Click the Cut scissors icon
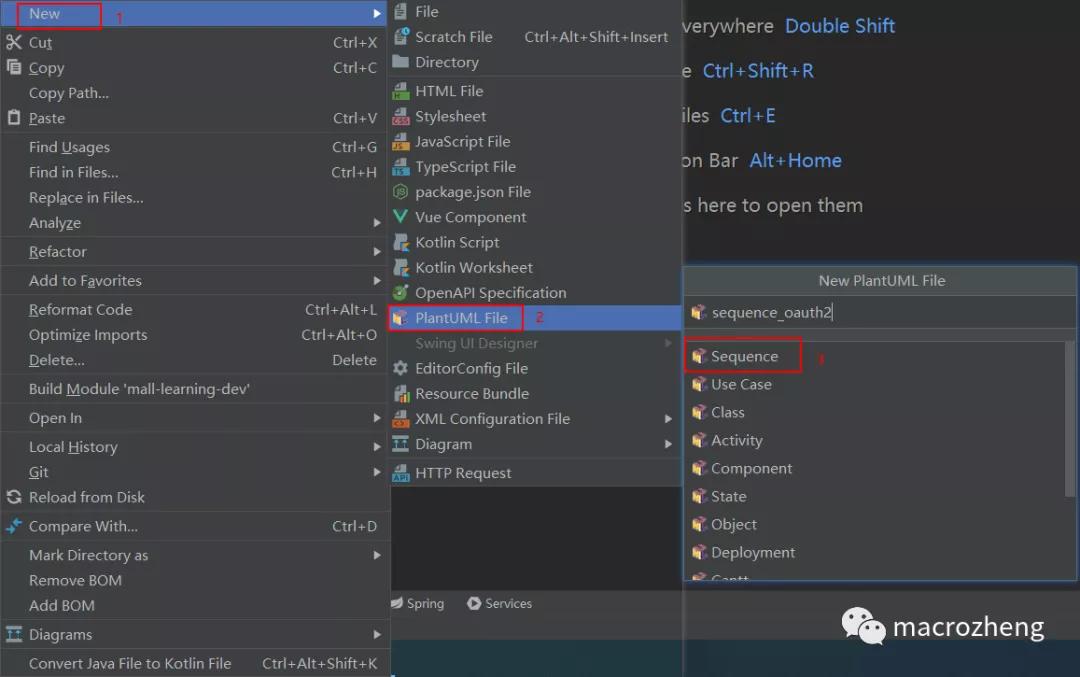The width and height of the screenshot is (1080, 677). tap(14, 42)
